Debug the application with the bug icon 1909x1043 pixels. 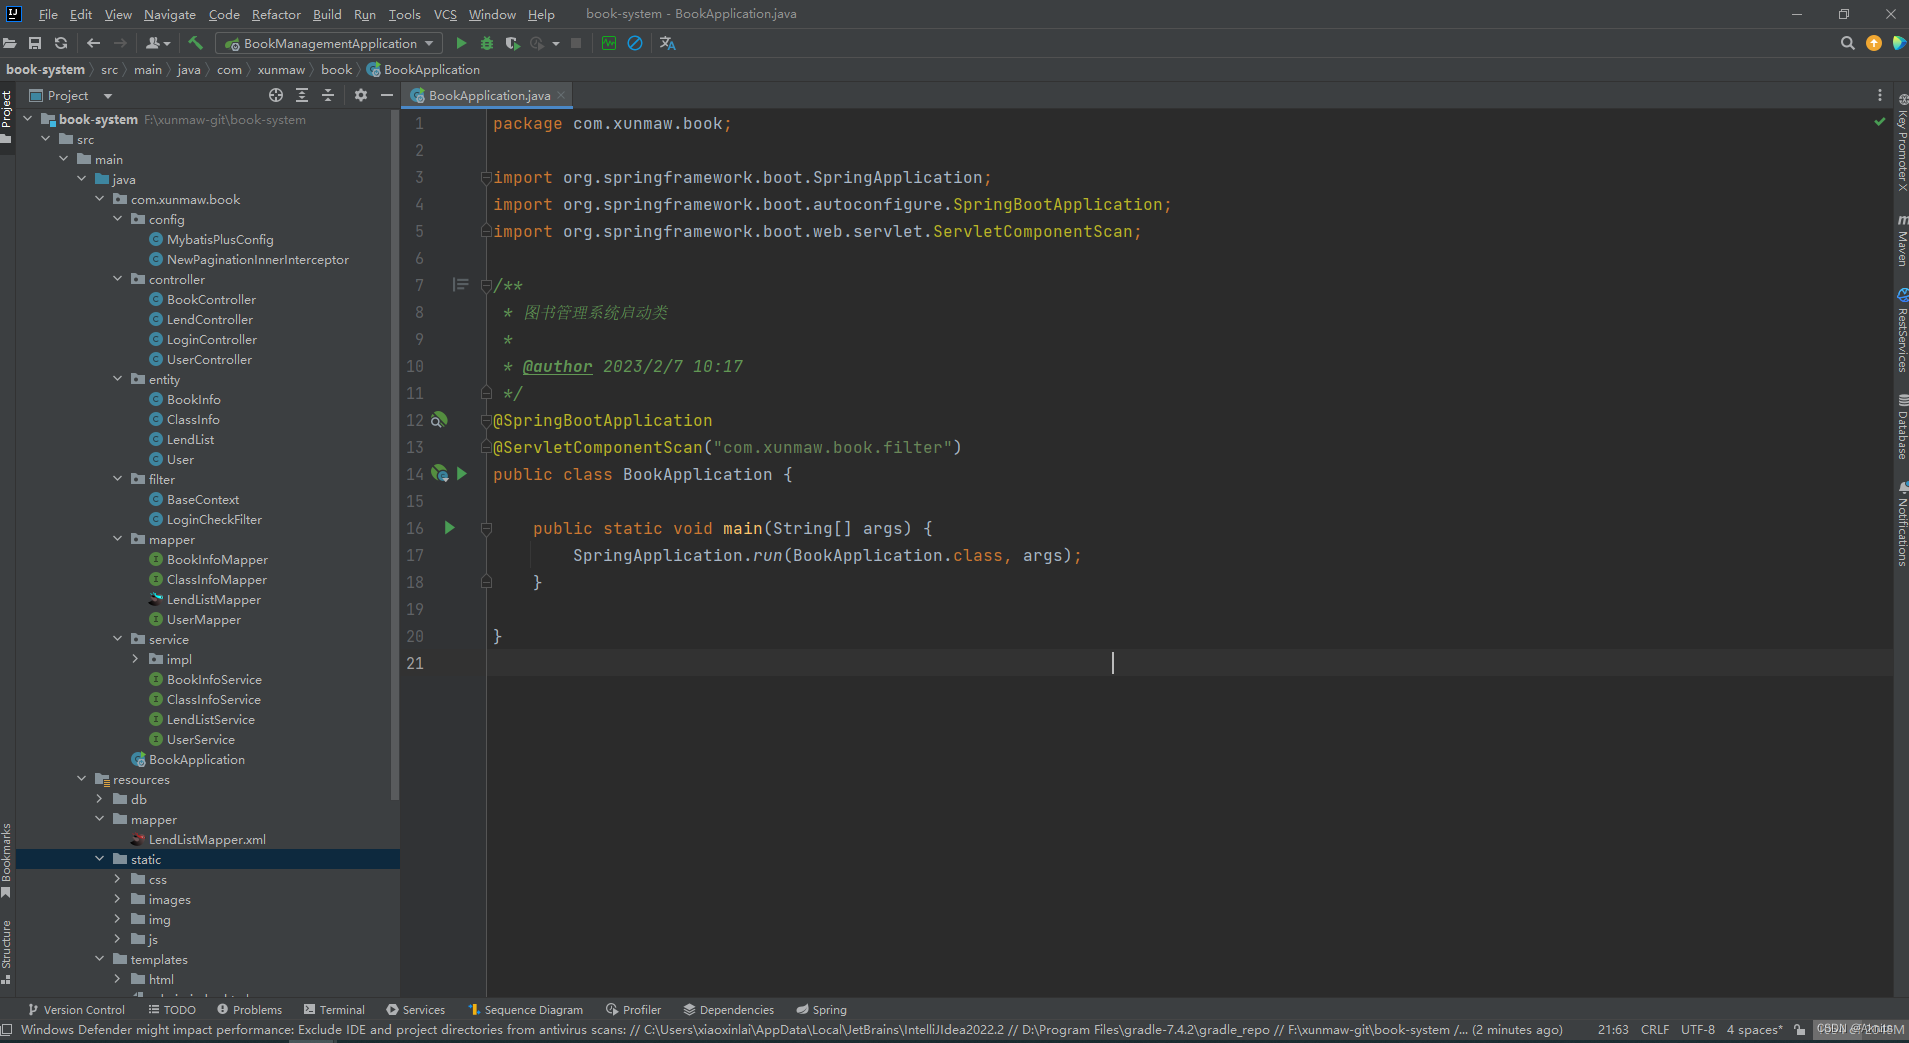coord(485,43)
